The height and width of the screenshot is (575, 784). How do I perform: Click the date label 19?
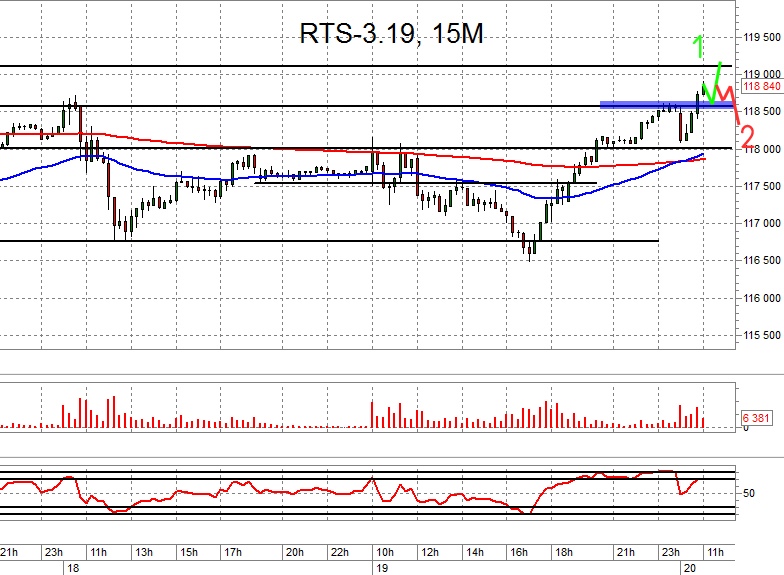(382, 568)
